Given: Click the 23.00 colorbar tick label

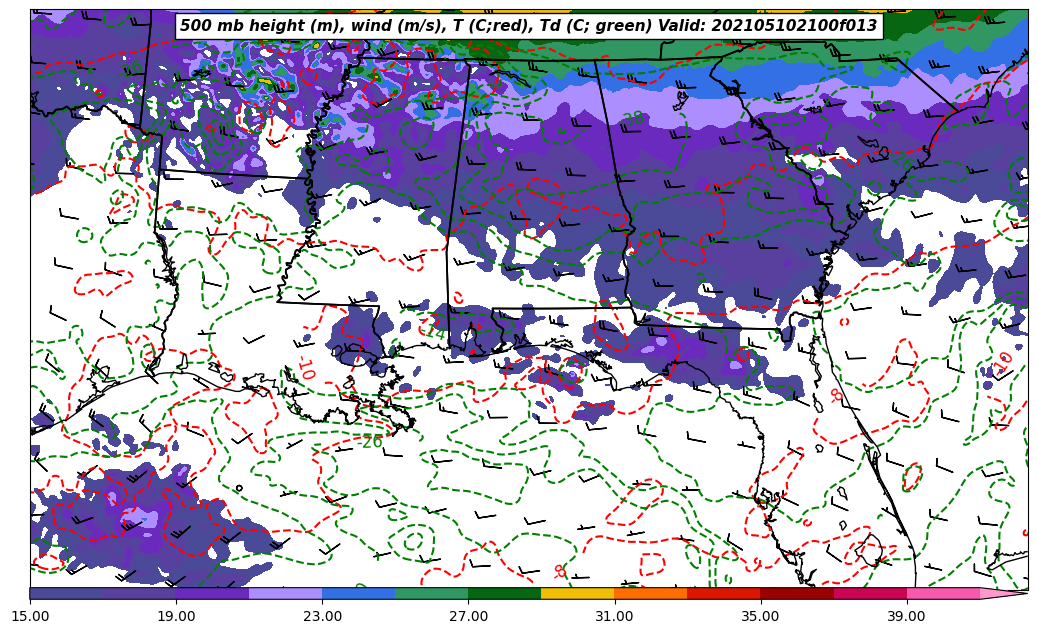Looking at the screenshot, I should [322, 616].
